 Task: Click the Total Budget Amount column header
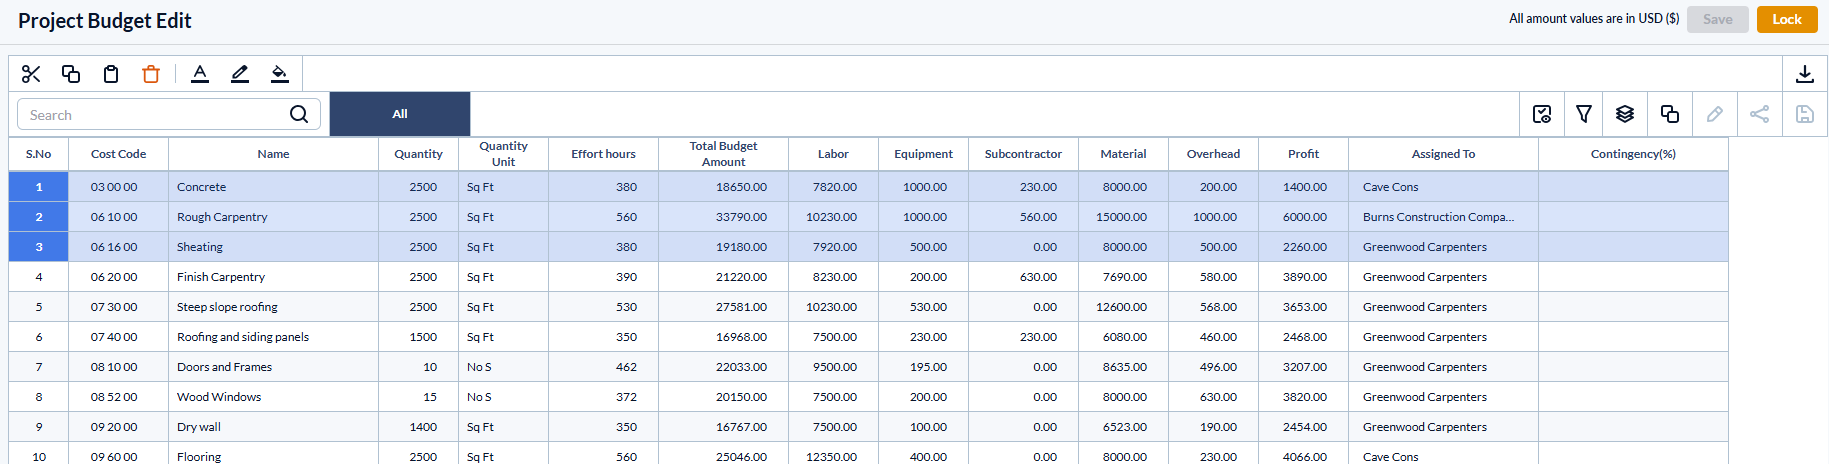coord(723,154)
